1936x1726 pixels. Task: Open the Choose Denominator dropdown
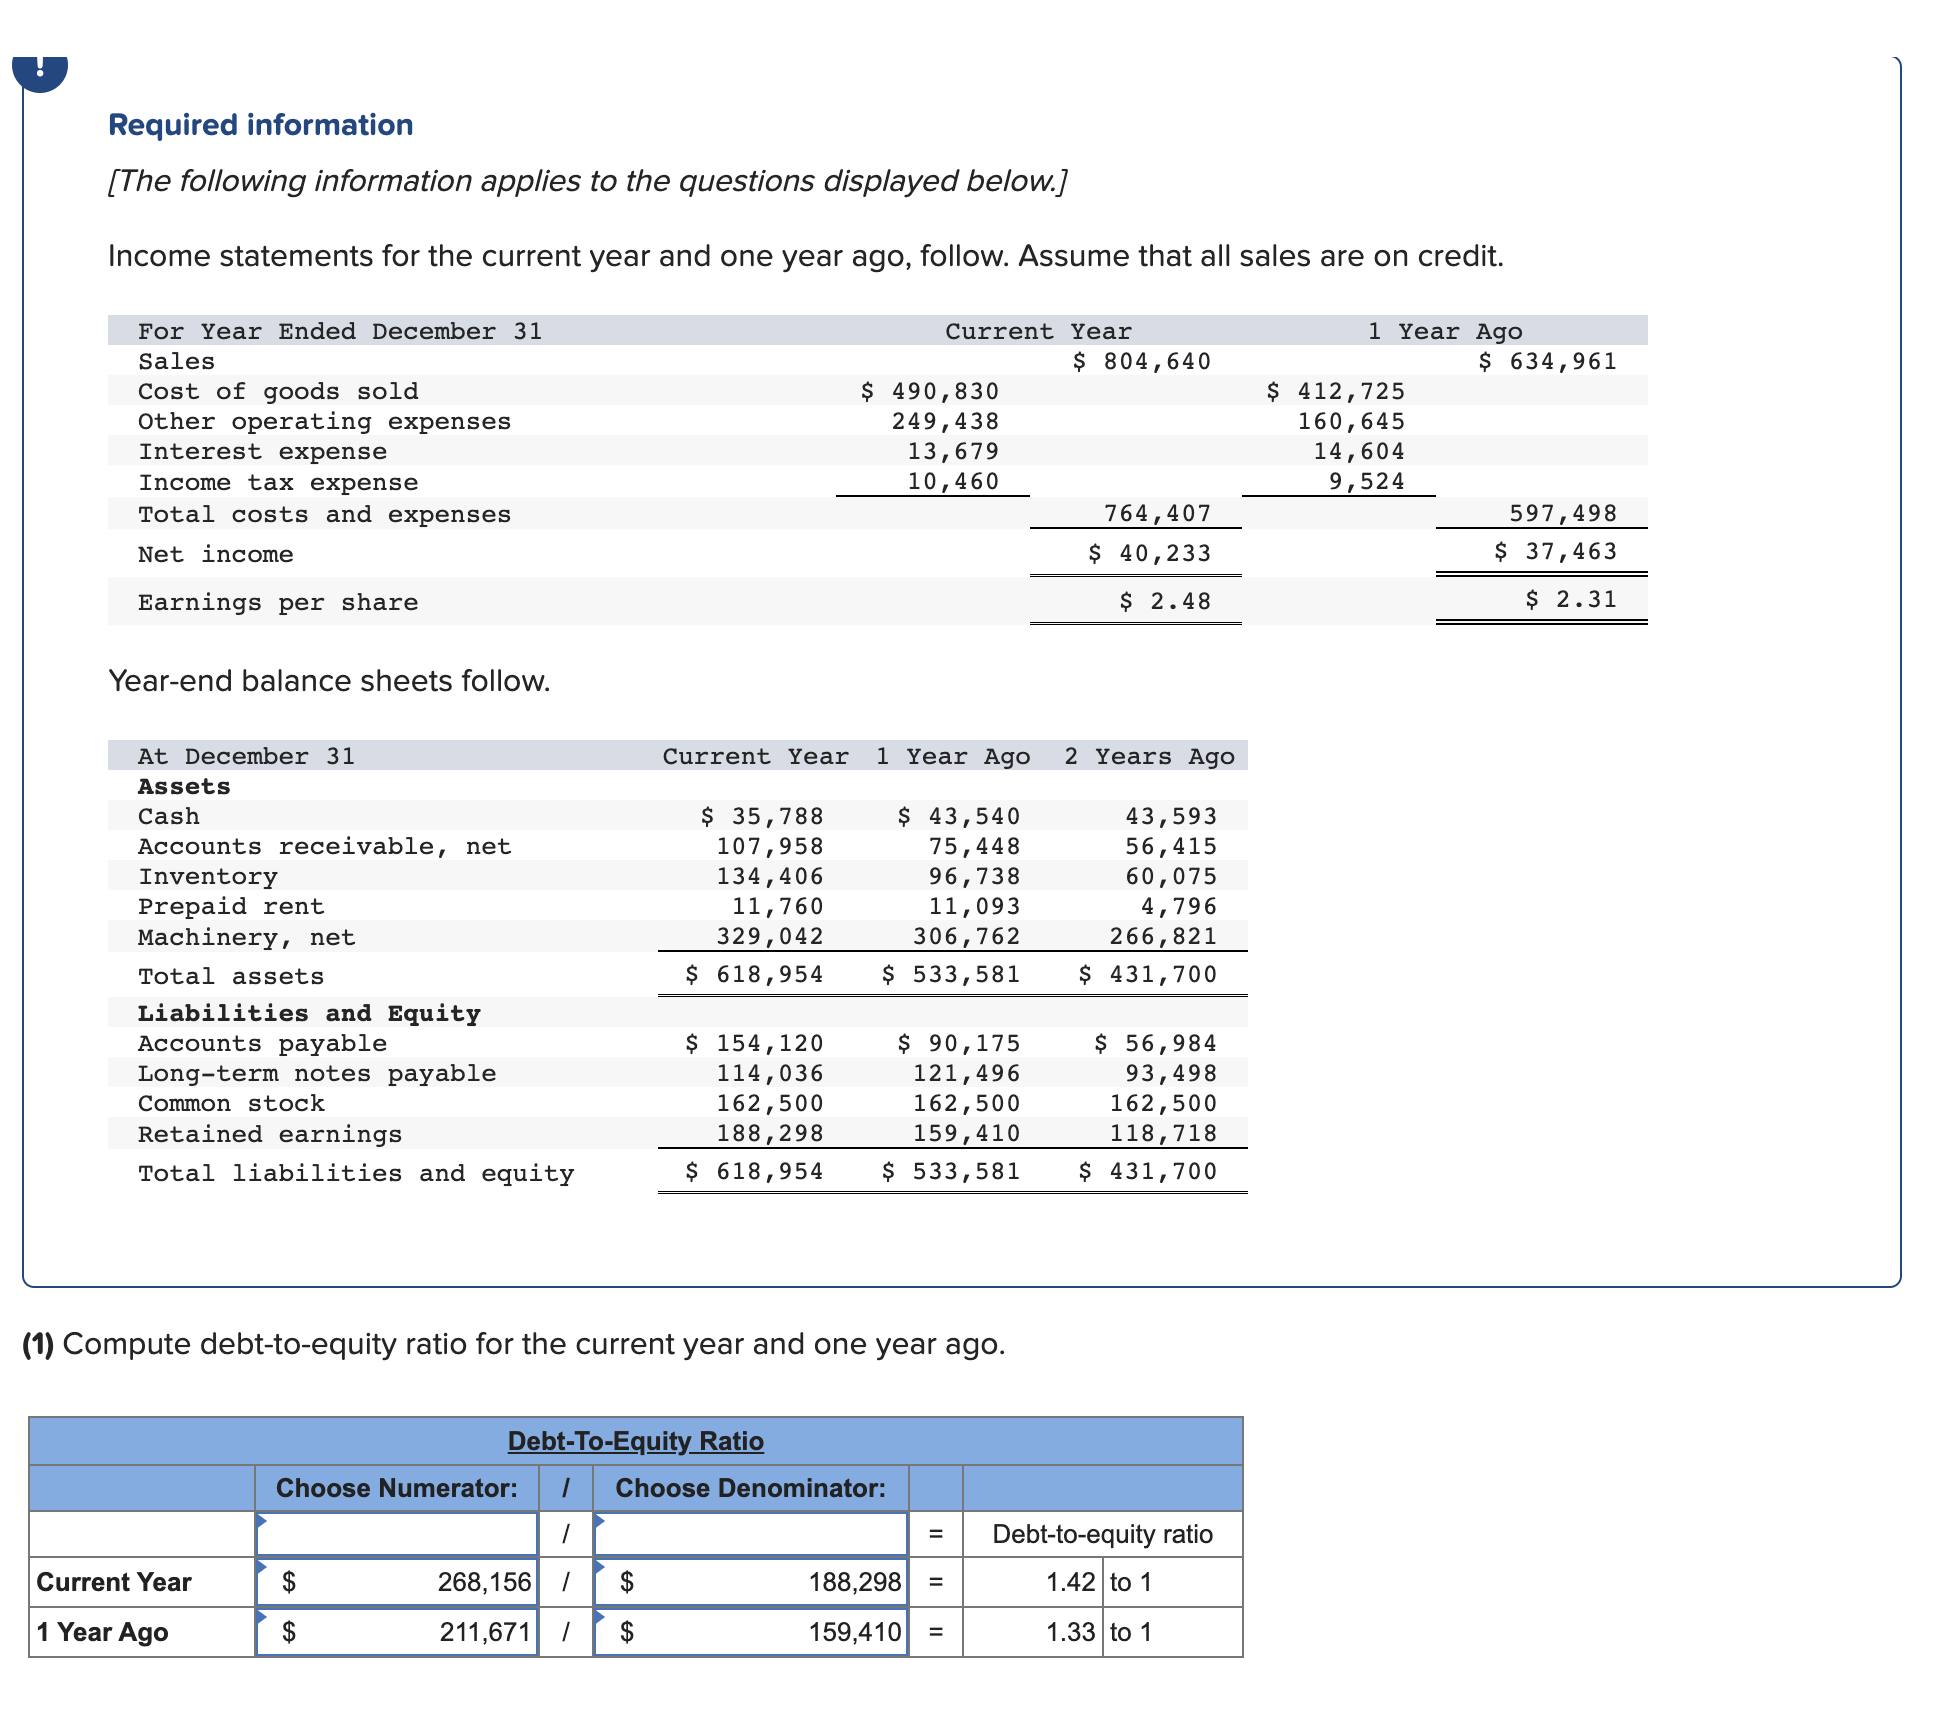751,1533
